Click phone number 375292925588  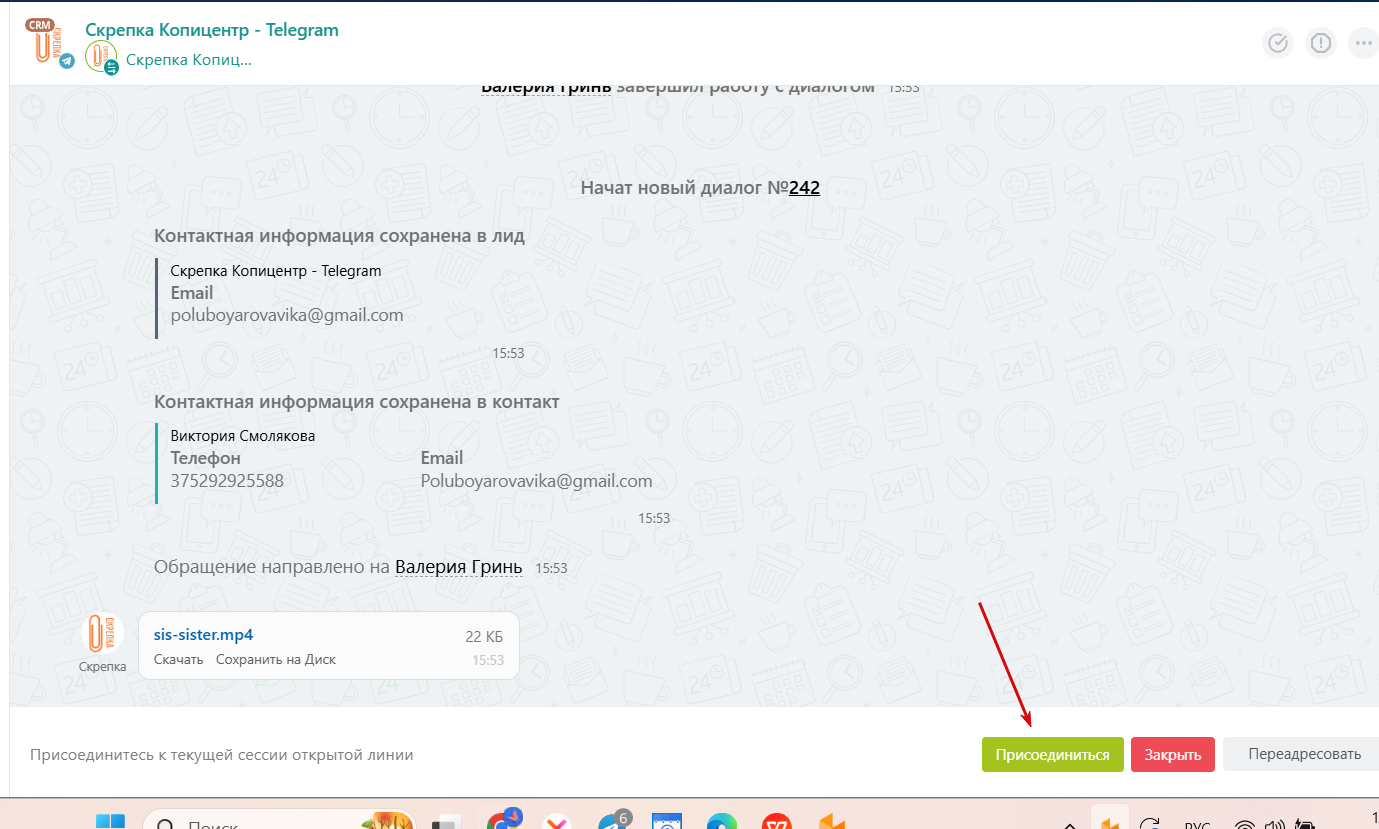[227, 481]
